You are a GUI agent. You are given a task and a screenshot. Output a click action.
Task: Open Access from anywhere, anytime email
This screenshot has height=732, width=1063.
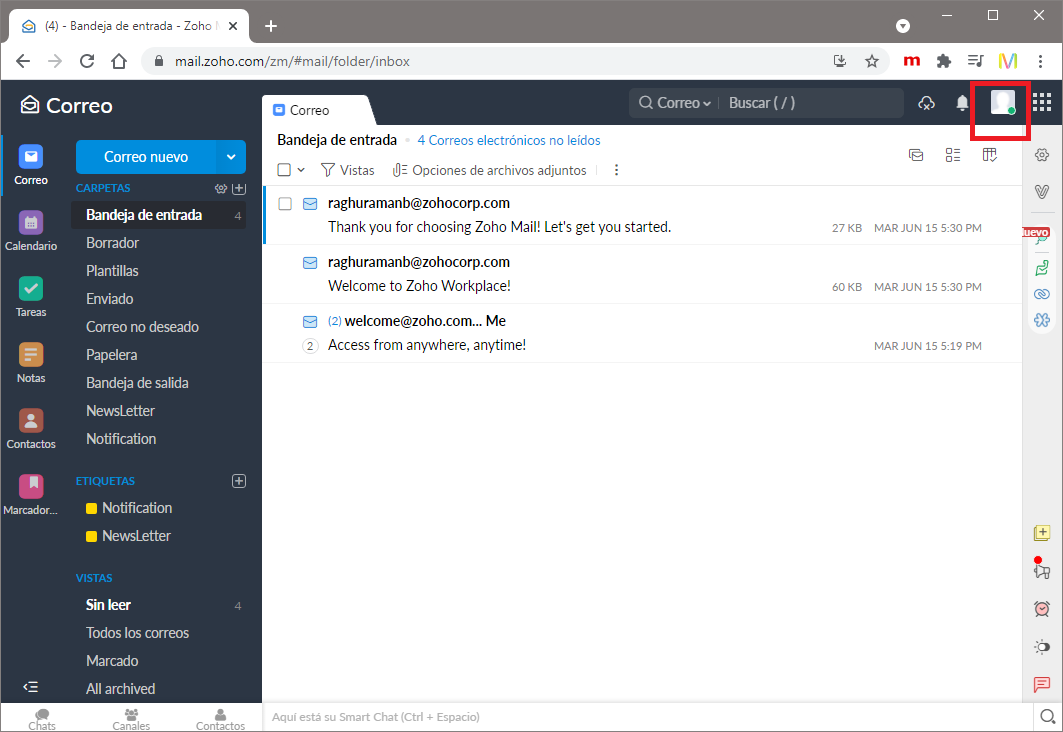click(x=642, y=333)
